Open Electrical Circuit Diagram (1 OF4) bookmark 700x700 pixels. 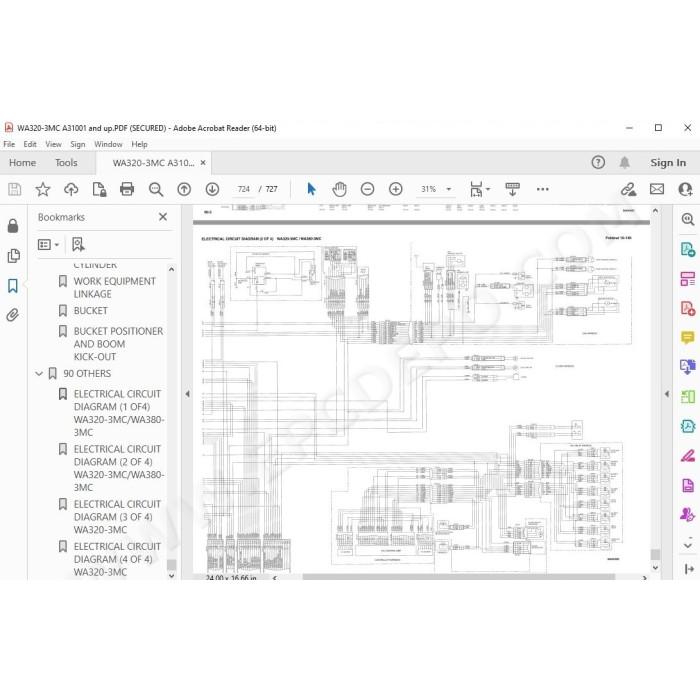coord(118,413)
